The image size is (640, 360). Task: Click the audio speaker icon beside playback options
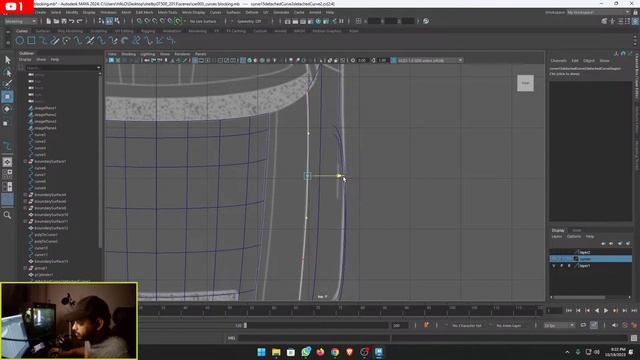615,325
